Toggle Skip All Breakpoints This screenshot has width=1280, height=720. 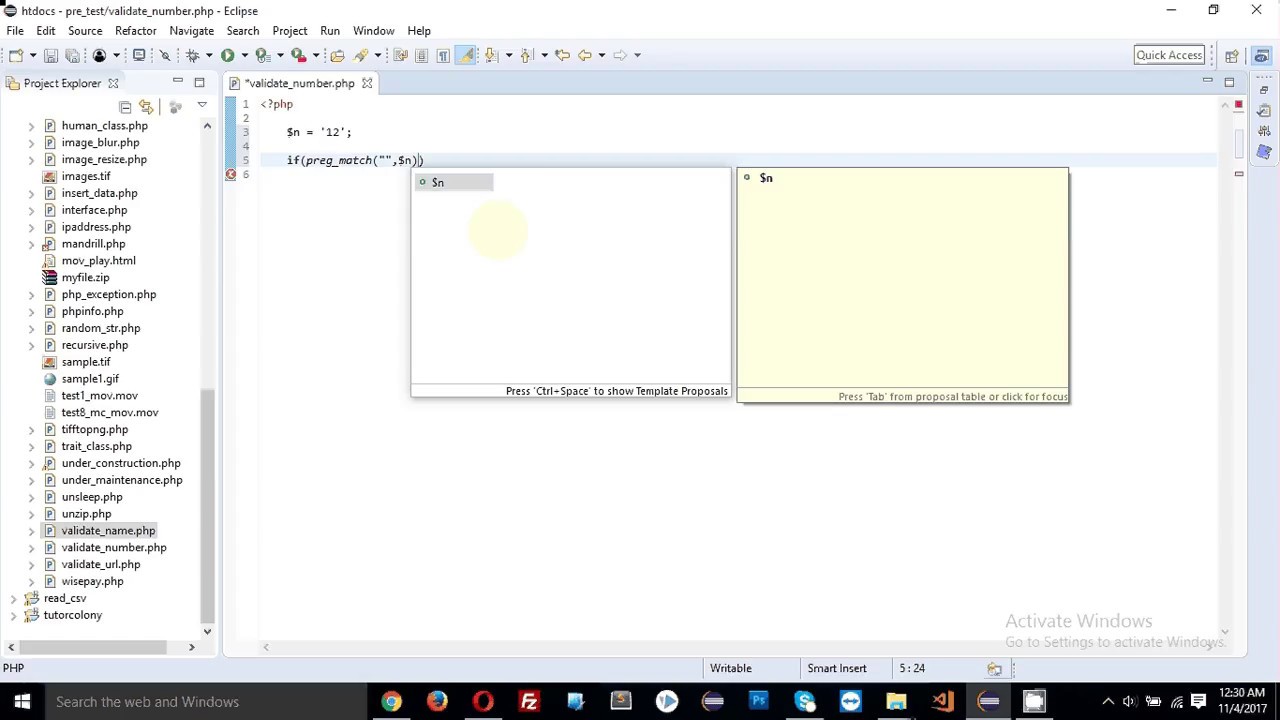(x=165, y=55)
